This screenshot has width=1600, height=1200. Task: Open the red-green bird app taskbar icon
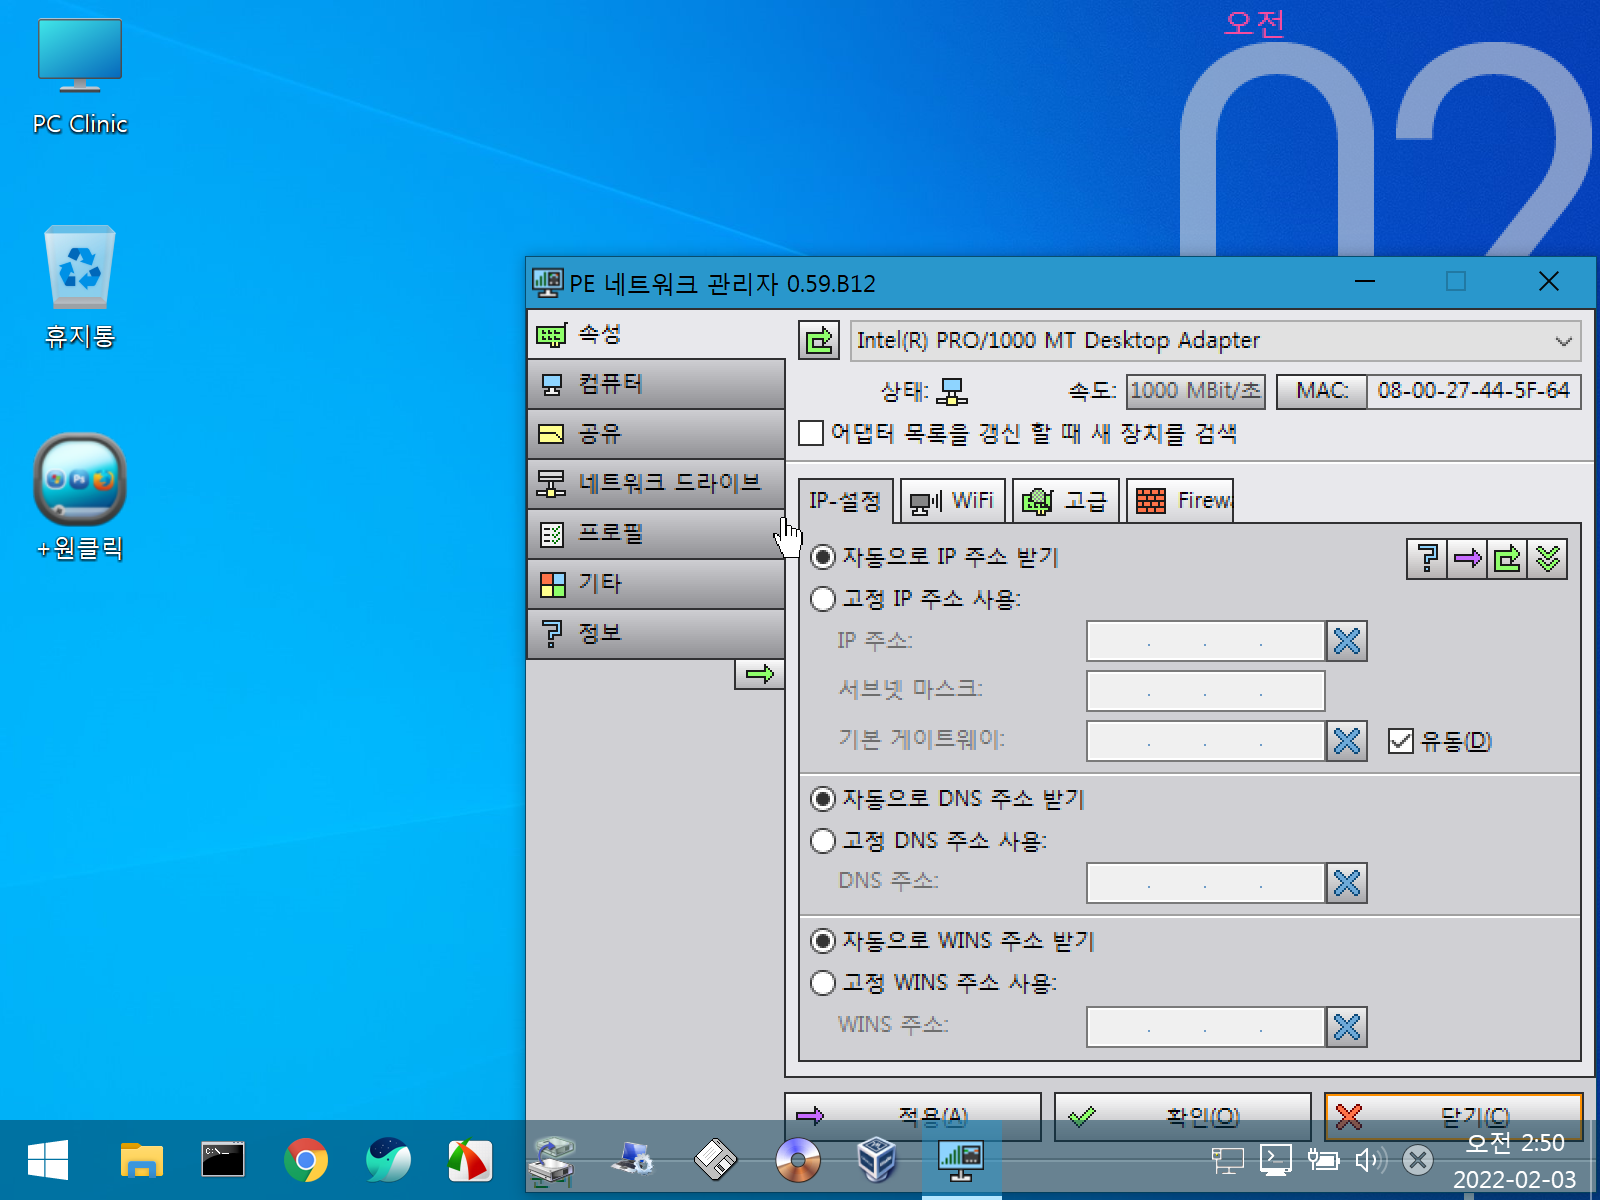pos(469,1160)
